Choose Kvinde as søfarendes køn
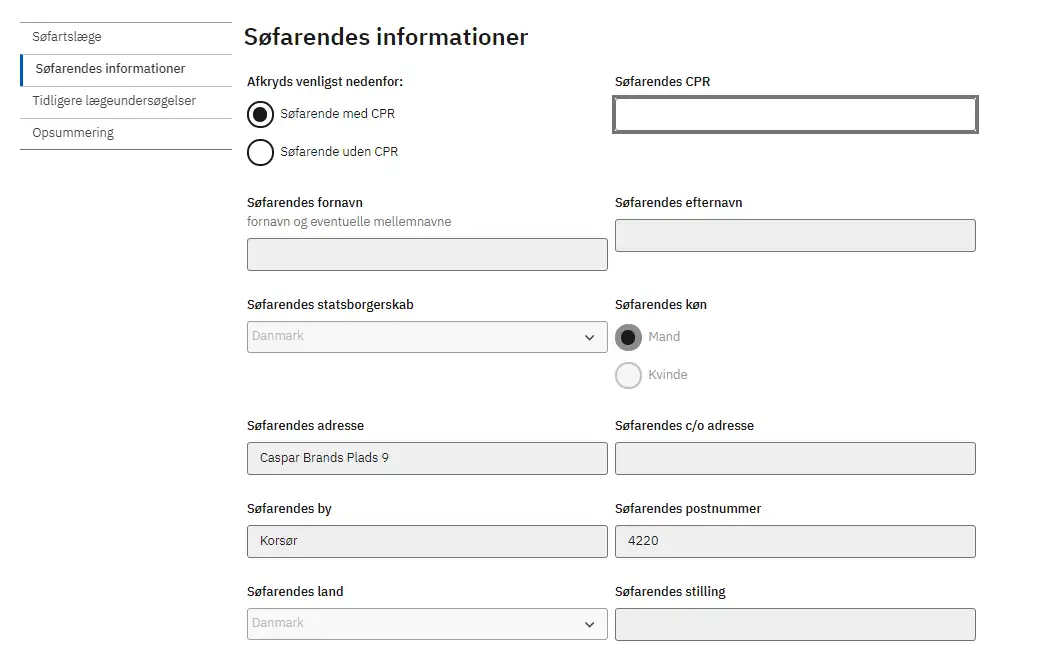 click(628, 375)
